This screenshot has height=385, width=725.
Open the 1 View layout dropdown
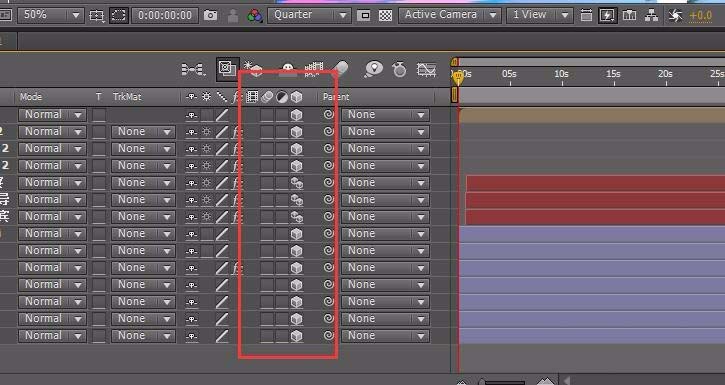click(539, 15)
